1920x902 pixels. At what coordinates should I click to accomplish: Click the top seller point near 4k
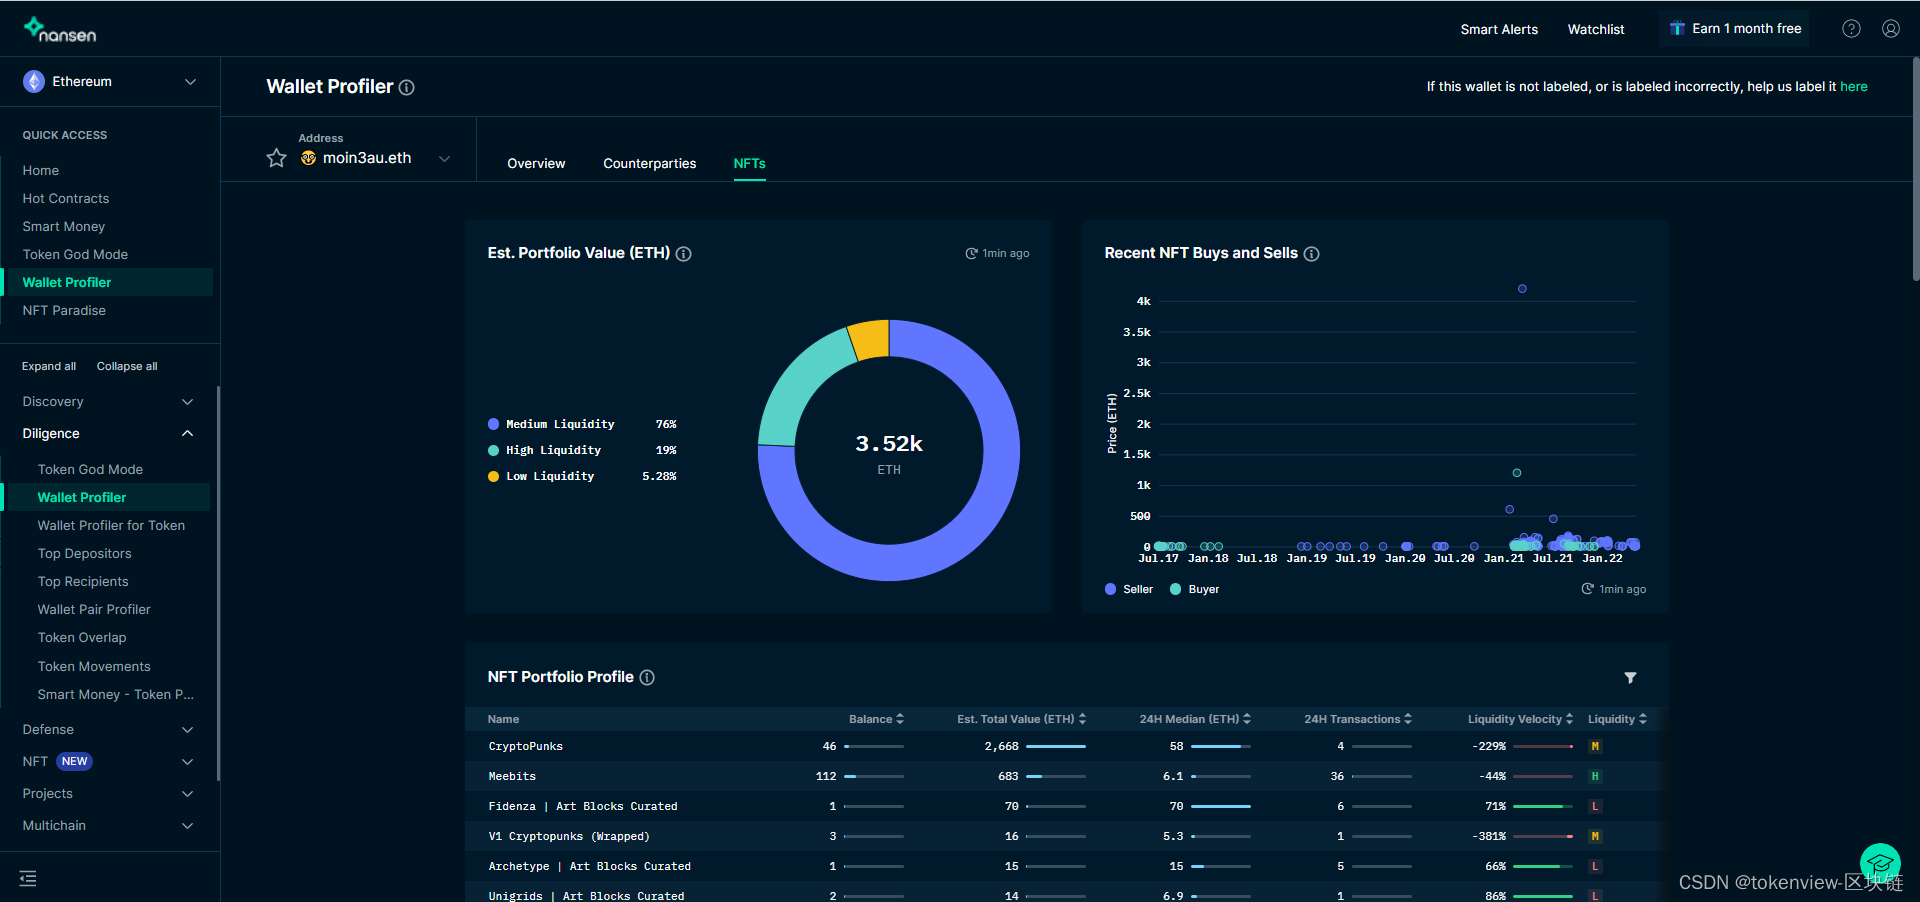[1522, 289]
